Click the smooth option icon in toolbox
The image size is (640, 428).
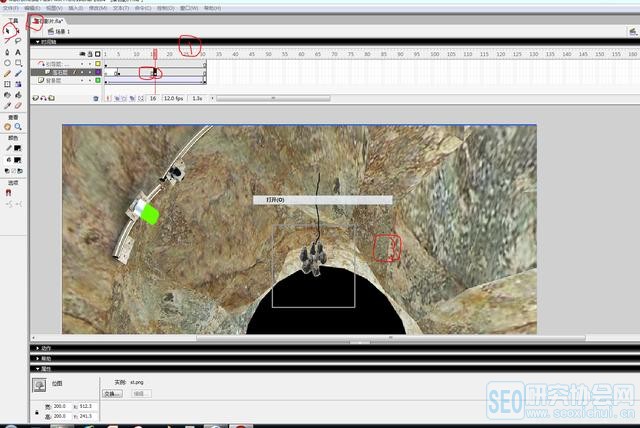pos(9,204)
